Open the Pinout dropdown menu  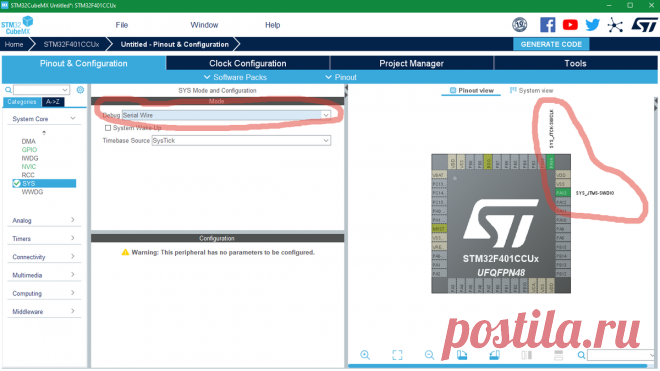point(341,77)
